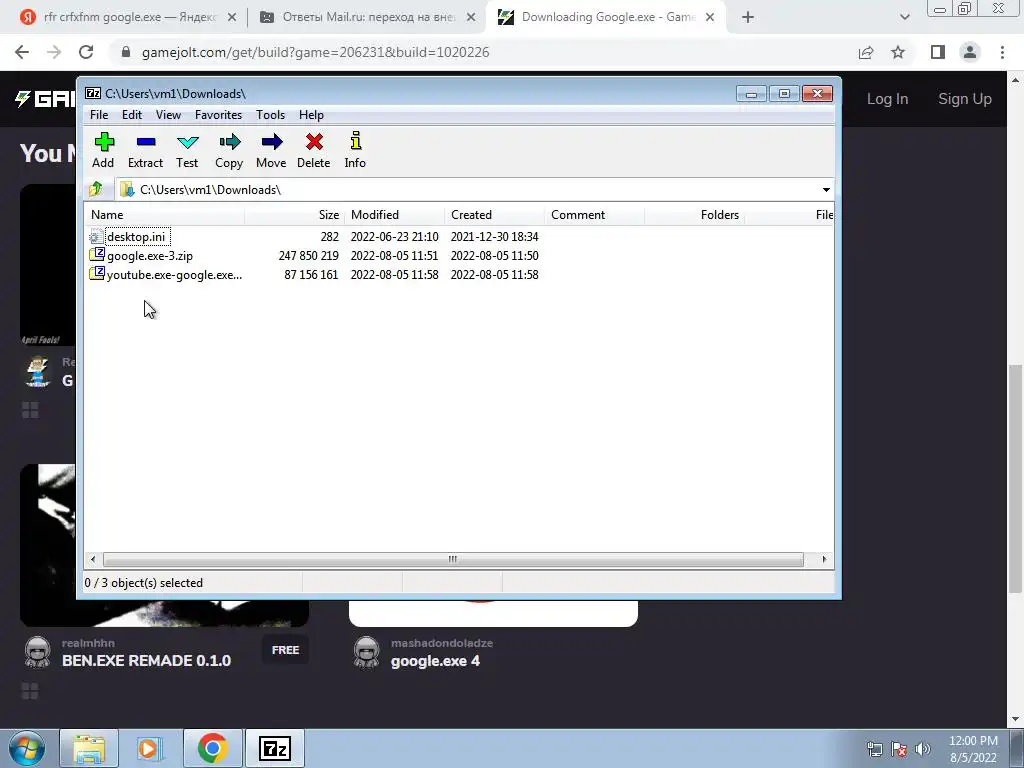Open the Favorites menu

[218, 115]
